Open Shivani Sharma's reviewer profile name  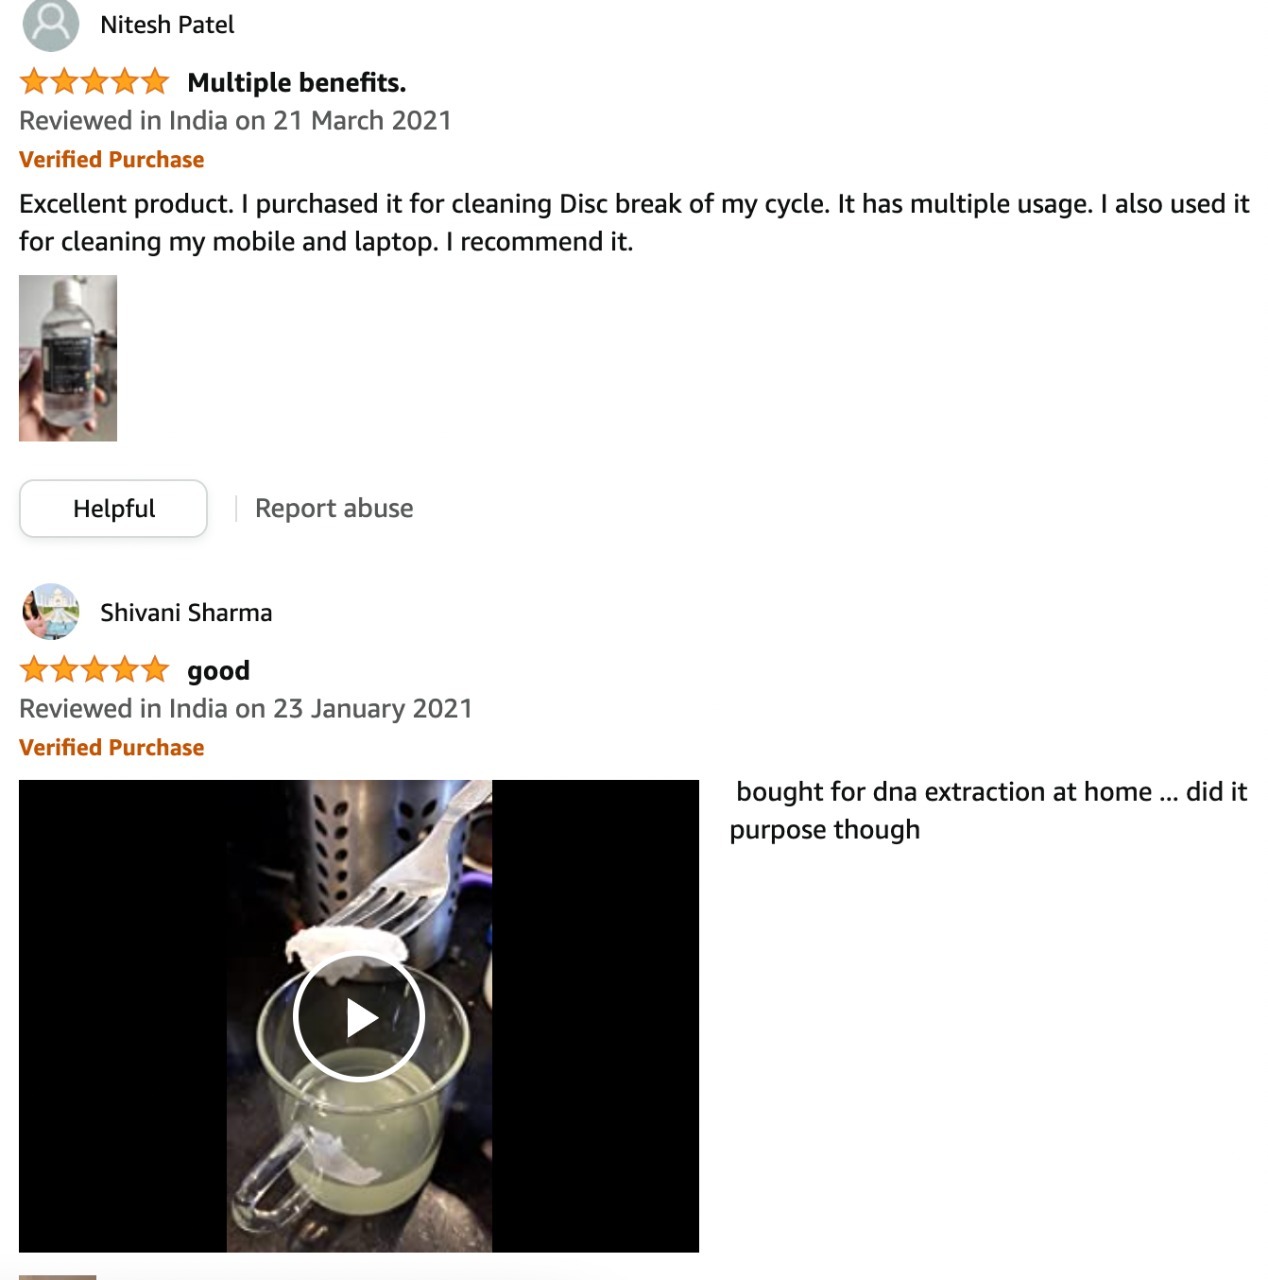(x=186, y=613)
